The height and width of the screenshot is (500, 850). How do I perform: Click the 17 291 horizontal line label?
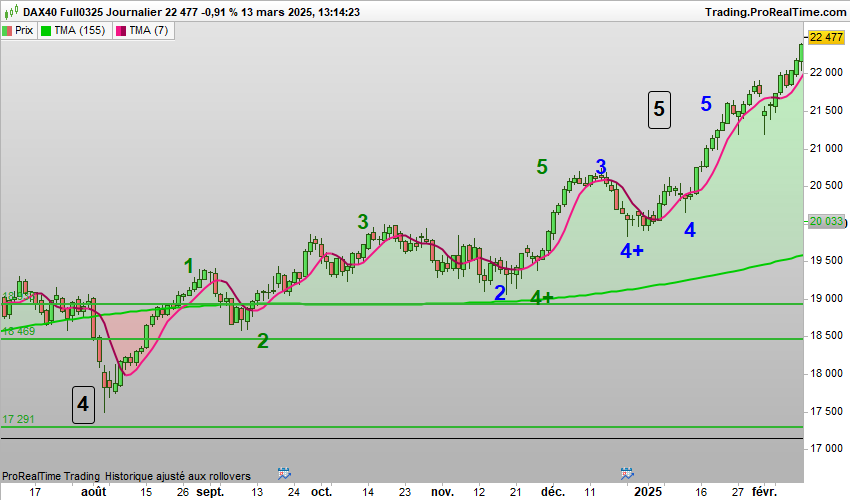18,419
